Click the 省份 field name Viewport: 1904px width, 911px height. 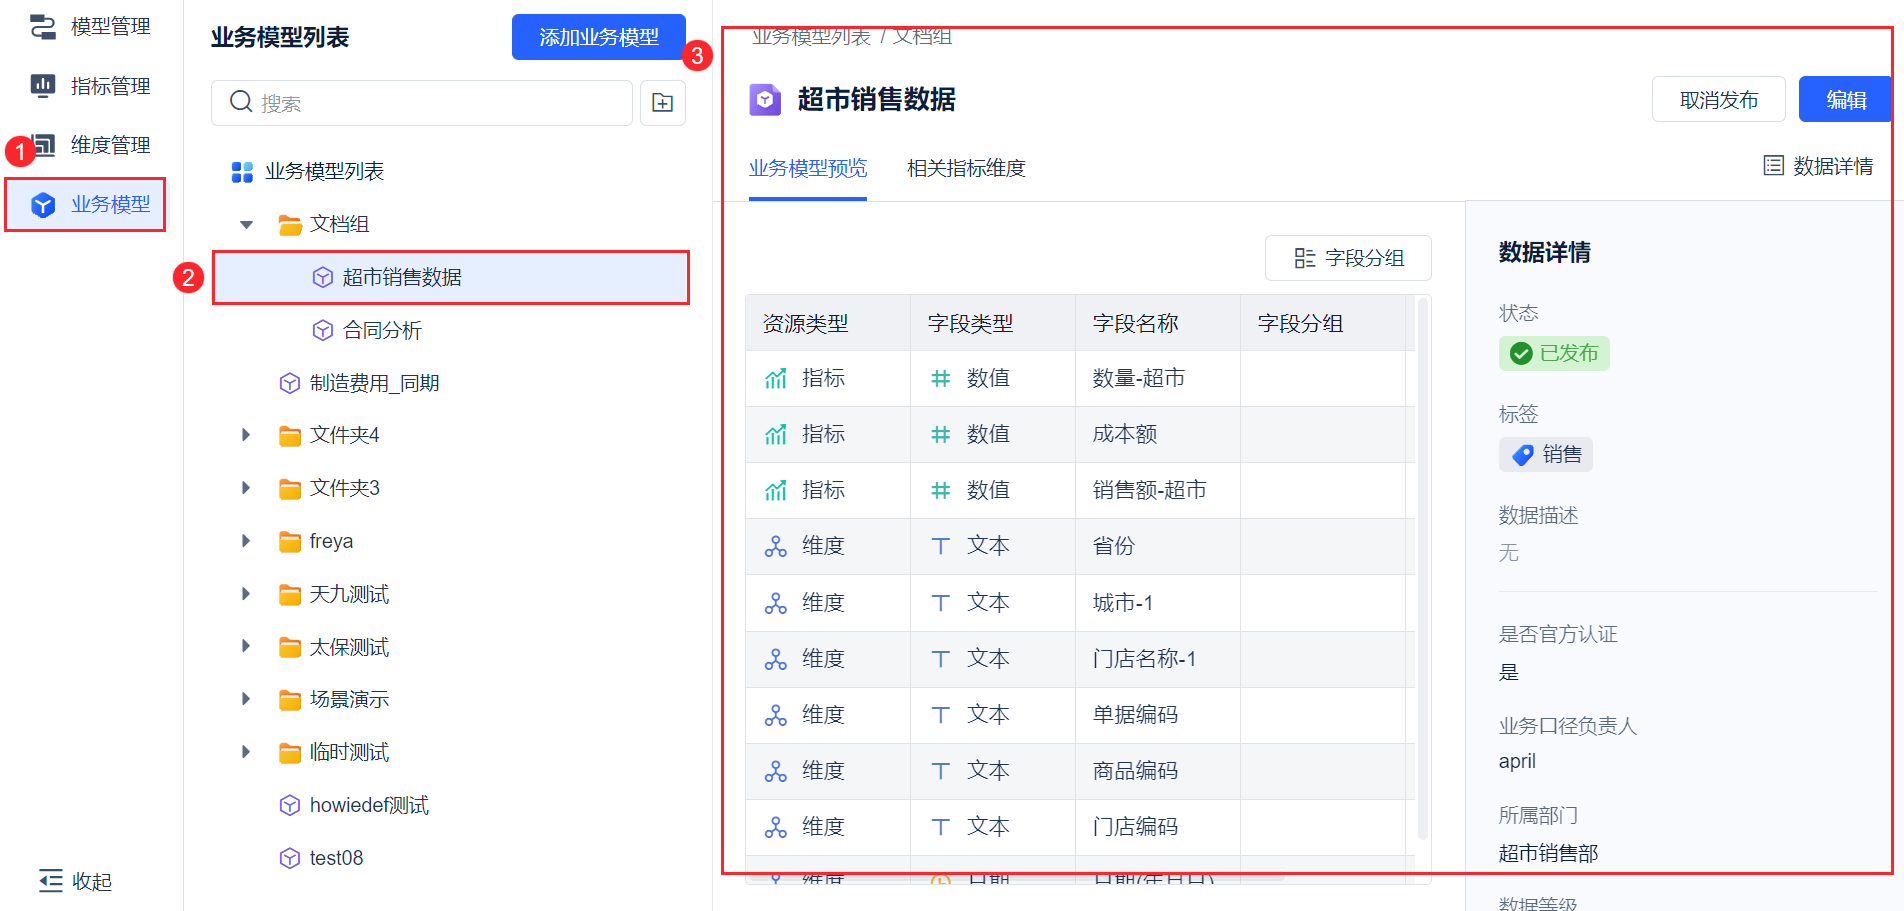click(x=1114, y=546)
